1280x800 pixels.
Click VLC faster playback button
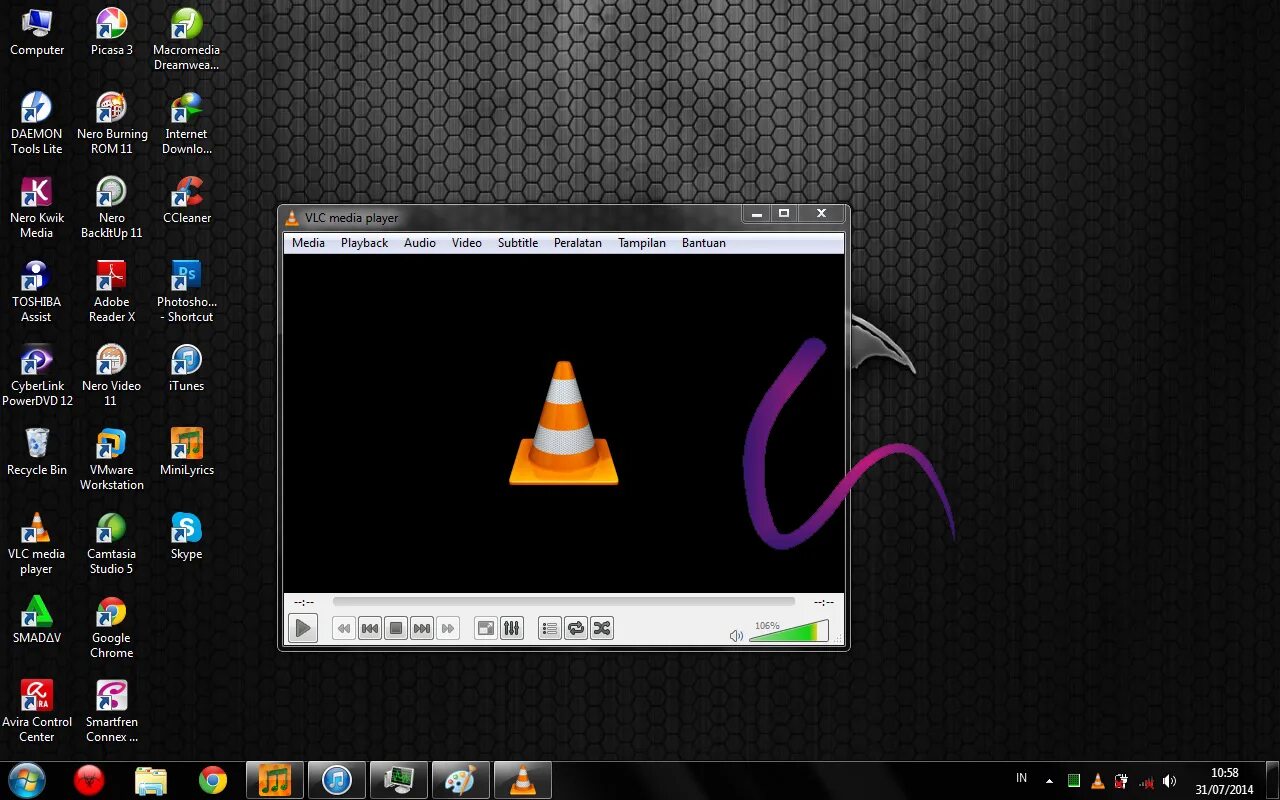pyautogui.click(x=448, y=628)
